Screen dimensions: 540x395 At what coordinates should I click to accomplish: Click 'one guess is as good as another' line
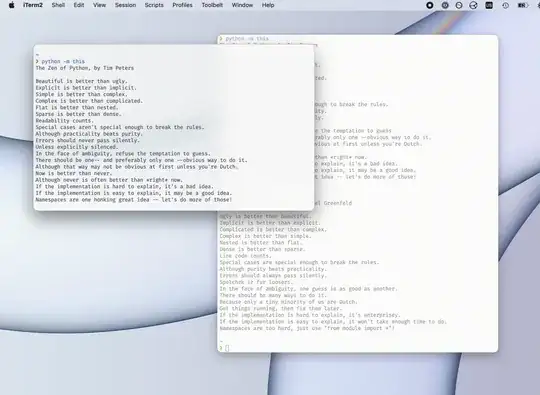coord(308,289)
